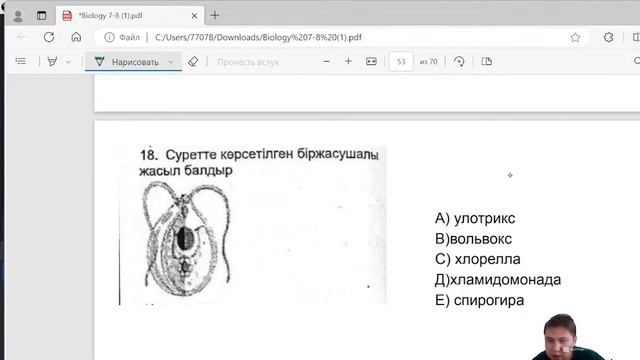The height and width of the screenshot is (360, 640).
Task: Toggle PDF table of contents icon
Action: (x=21, y=62)
